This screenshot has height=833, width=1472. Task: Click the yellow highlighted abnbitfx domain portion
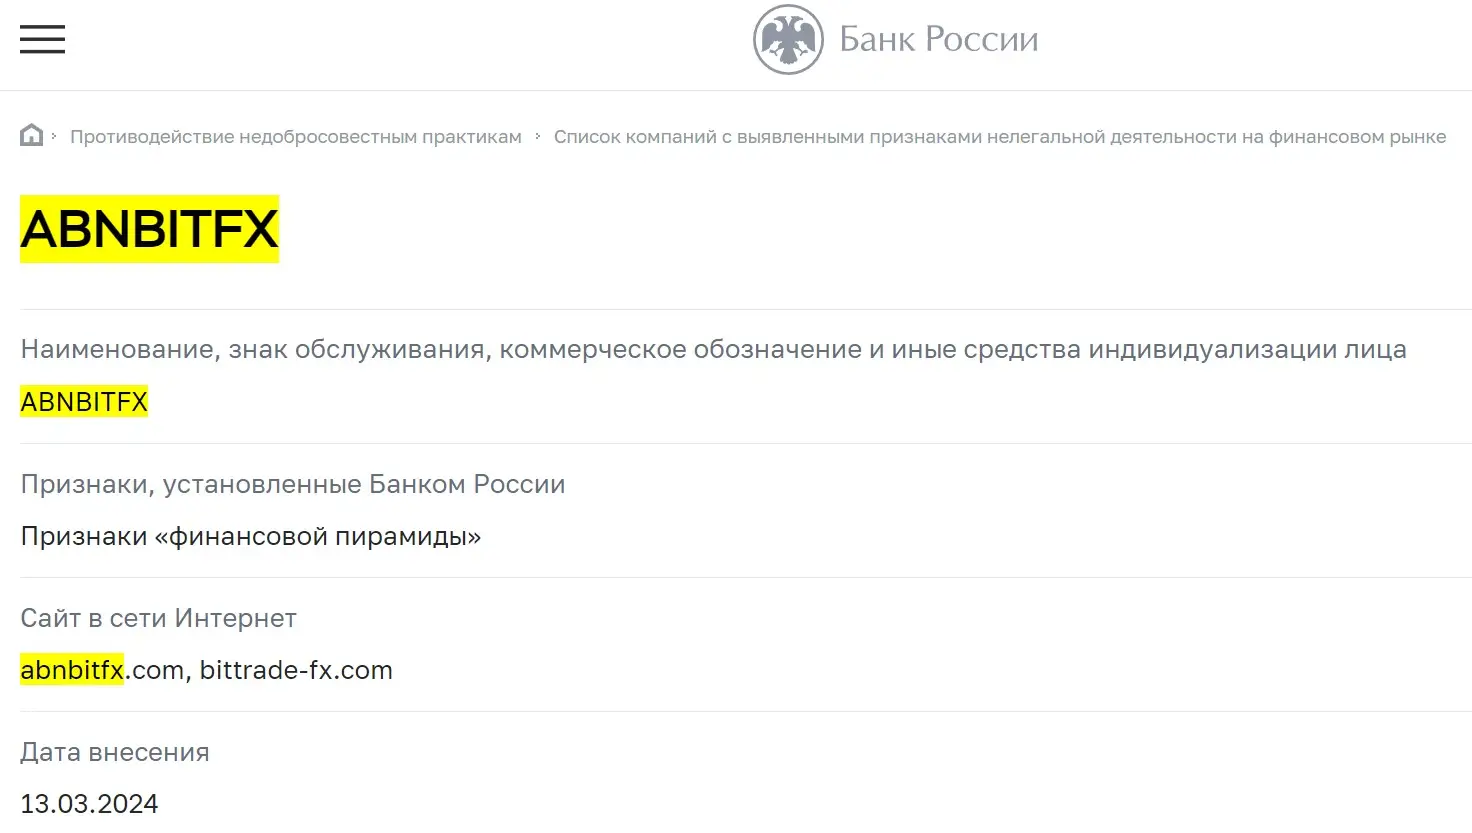pyautogui.click(x=71, y=670)
